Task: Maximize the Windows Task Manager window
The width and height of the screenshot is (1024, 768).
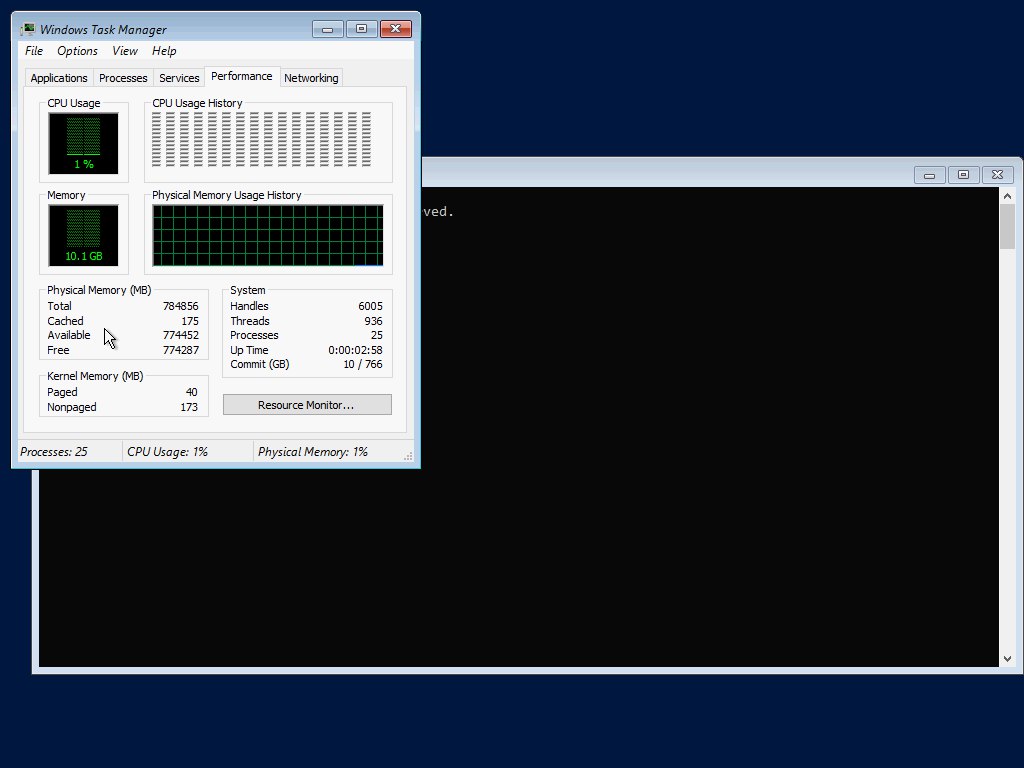Action: (x=361, y=29)
